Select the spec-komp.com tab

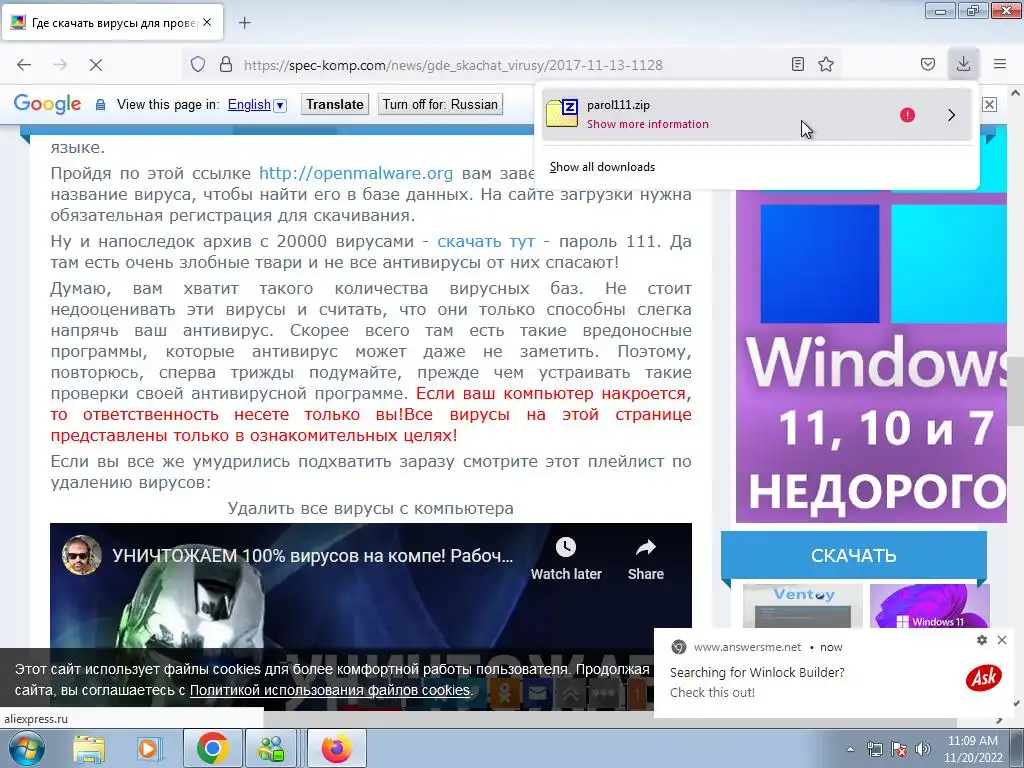point(112,22)
